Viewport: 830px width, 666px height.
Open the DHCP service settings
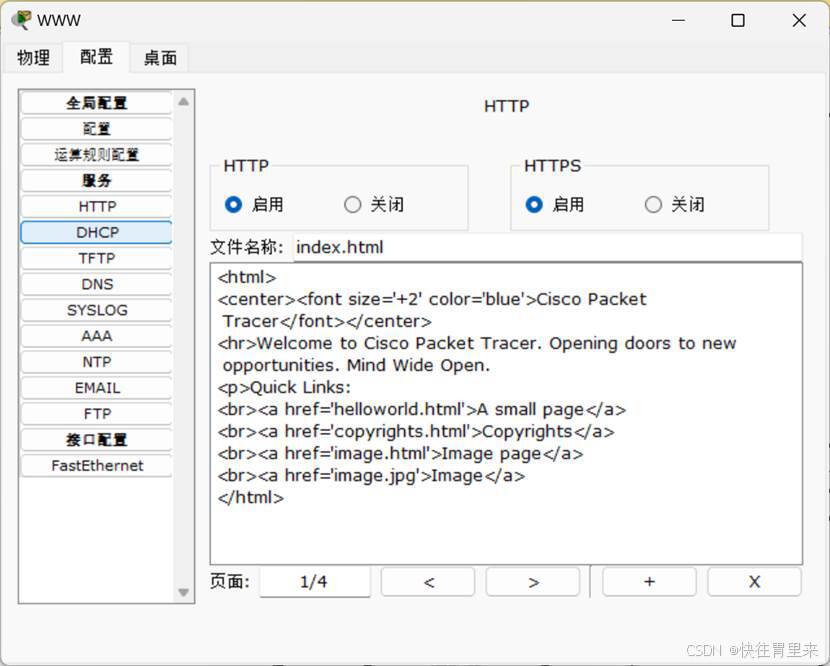[97, 232]
